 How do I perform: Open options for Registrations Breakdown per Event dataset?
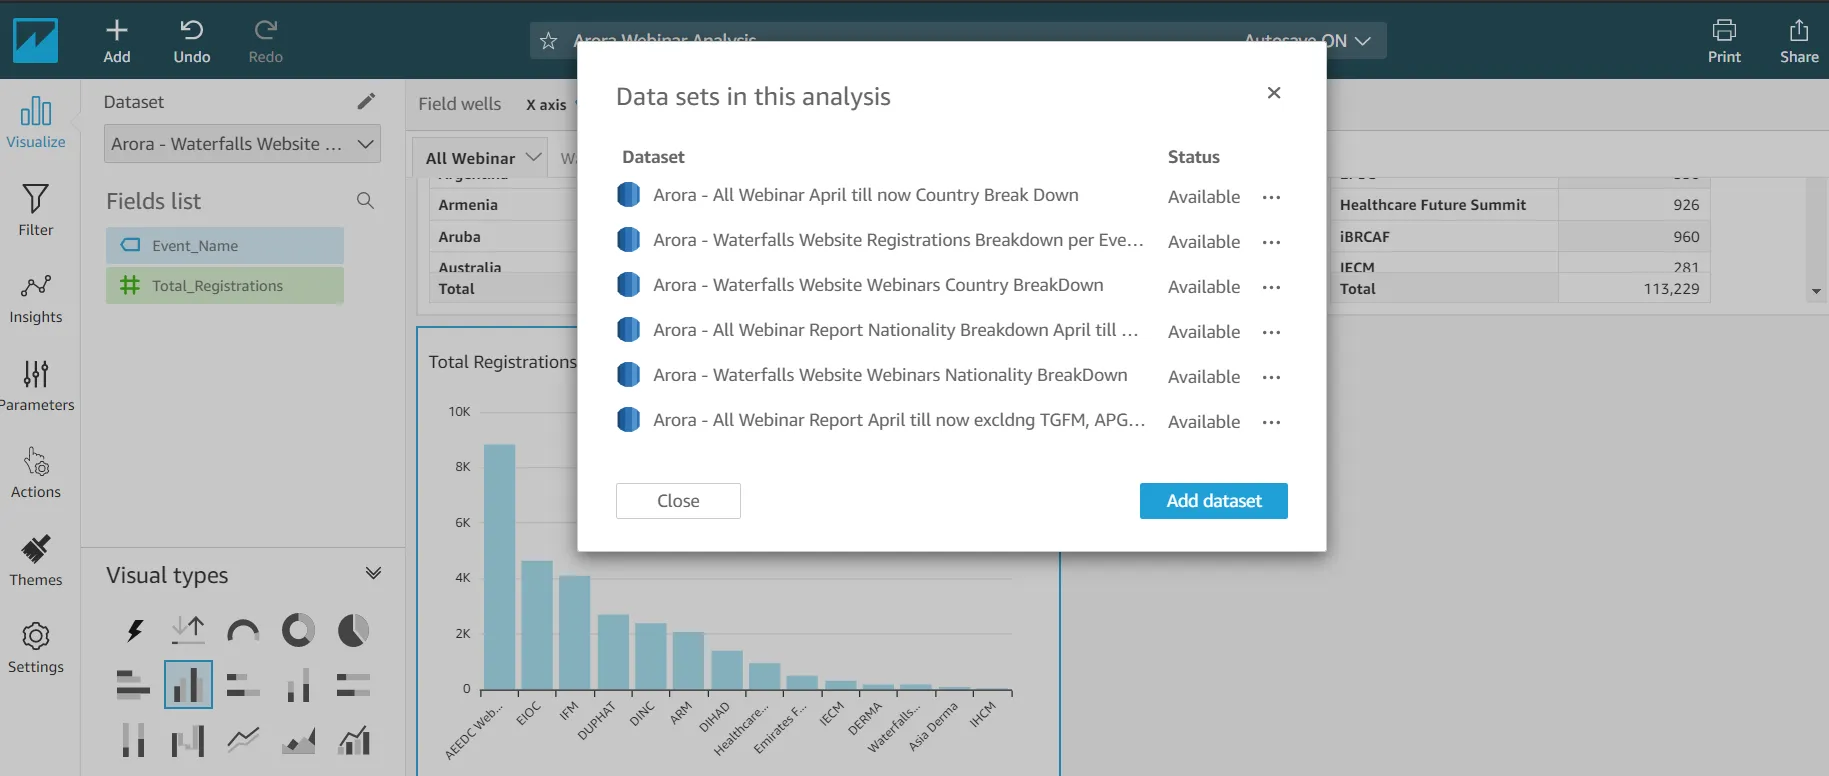pos(1271,242)
